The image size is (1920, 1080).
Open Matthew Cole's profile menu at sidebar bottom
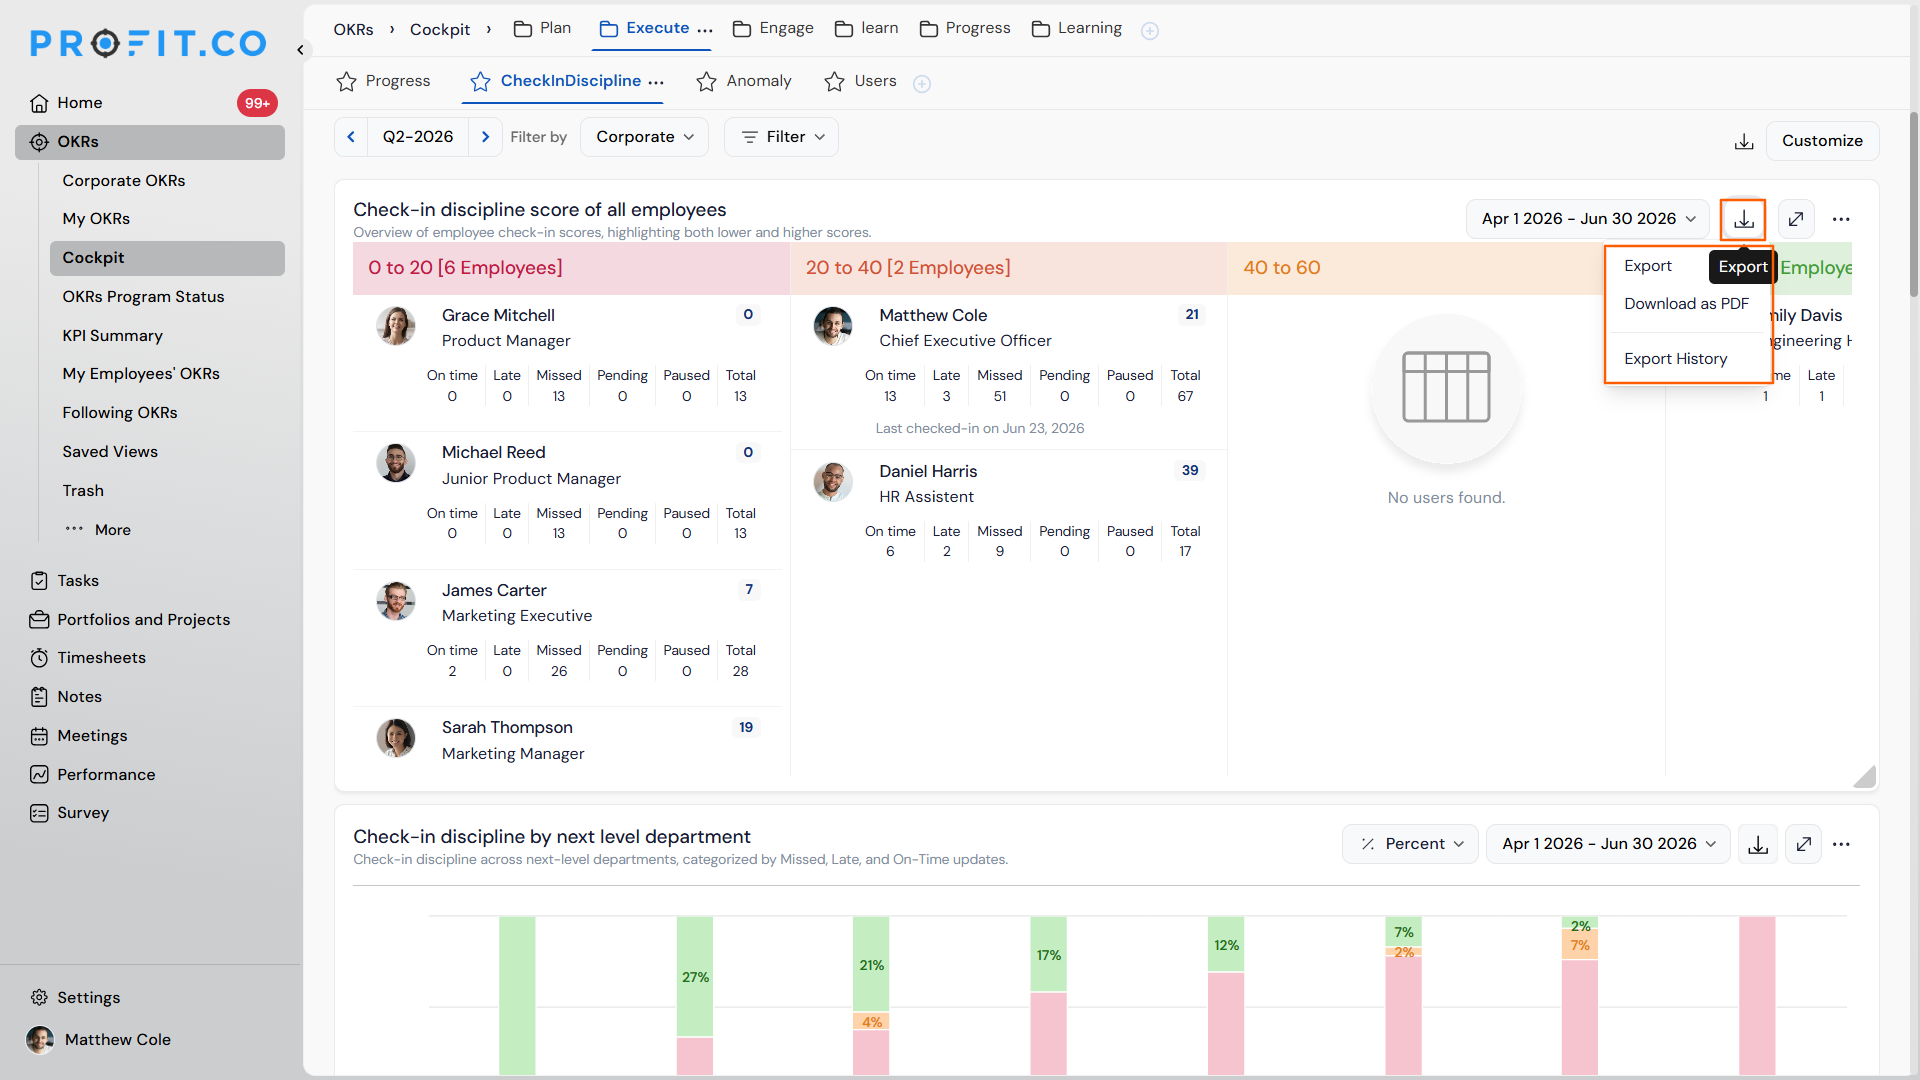99,1040
